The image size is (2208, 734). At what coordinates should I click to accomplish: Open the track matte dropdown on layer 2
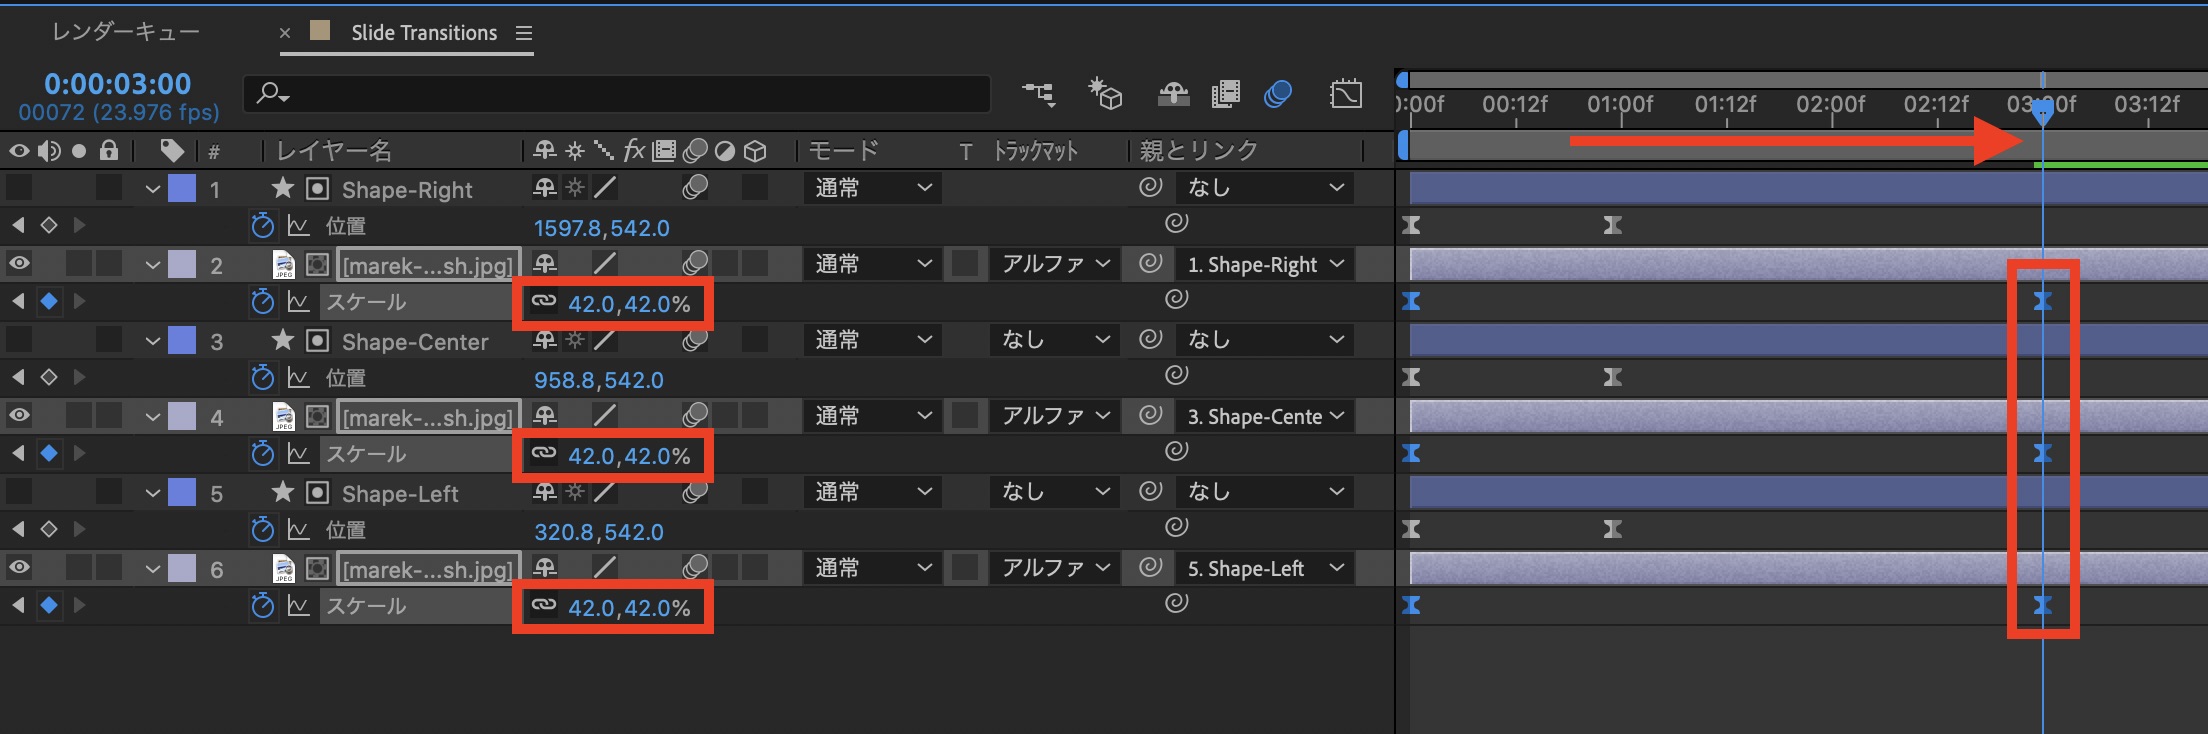(1056, 264)
